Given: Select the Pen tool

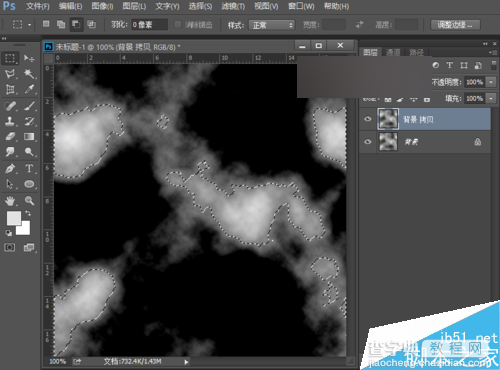Looking at the screenshot, I should [10, 169].
